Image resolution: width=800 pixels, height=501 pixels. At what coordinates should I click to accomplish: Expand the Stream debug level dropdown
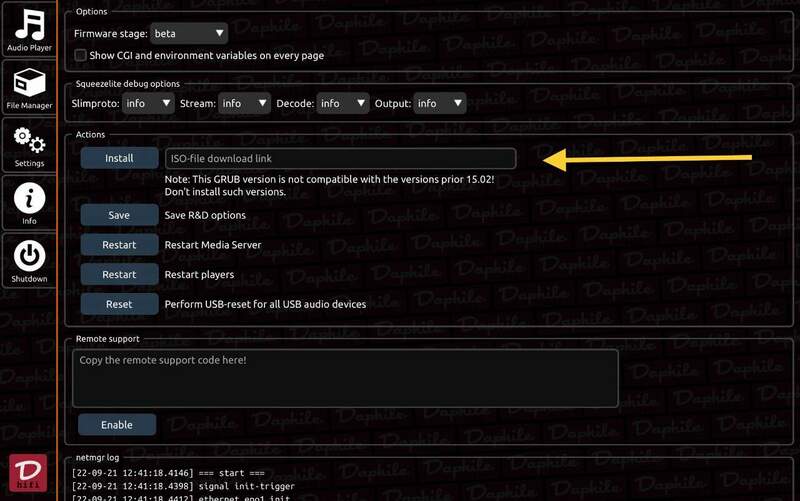click(x=244, y=103)
